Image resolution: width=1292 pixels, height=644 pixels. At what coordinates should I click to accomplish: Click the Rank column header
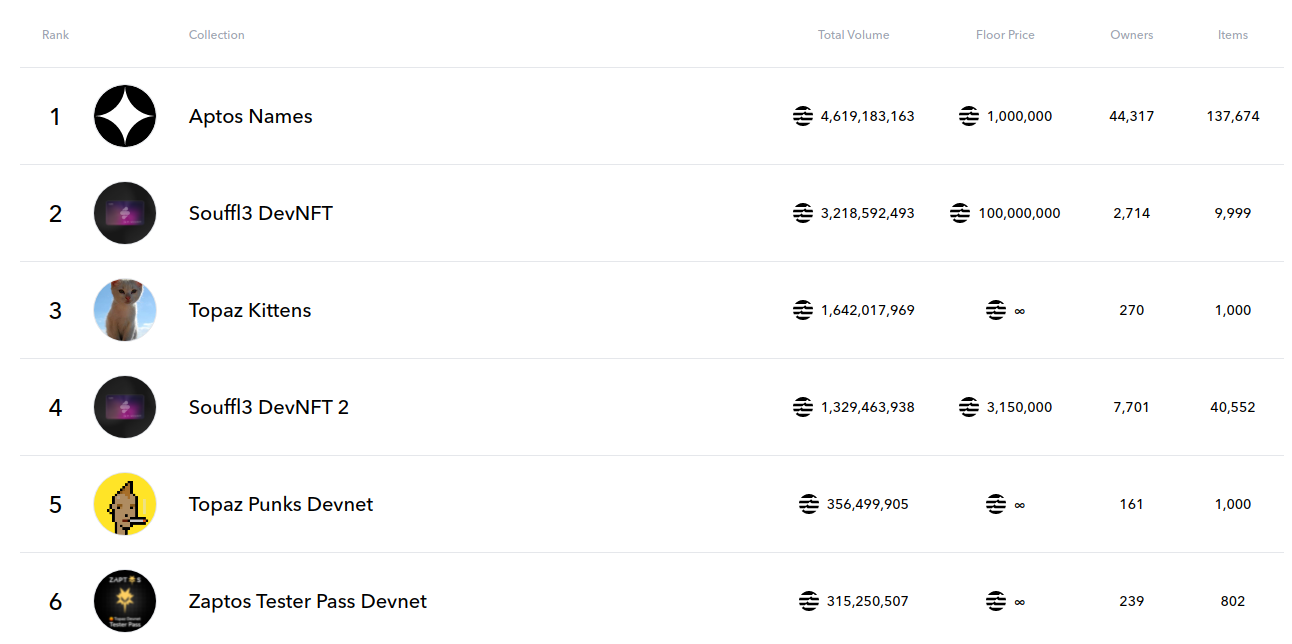(56, 35)
